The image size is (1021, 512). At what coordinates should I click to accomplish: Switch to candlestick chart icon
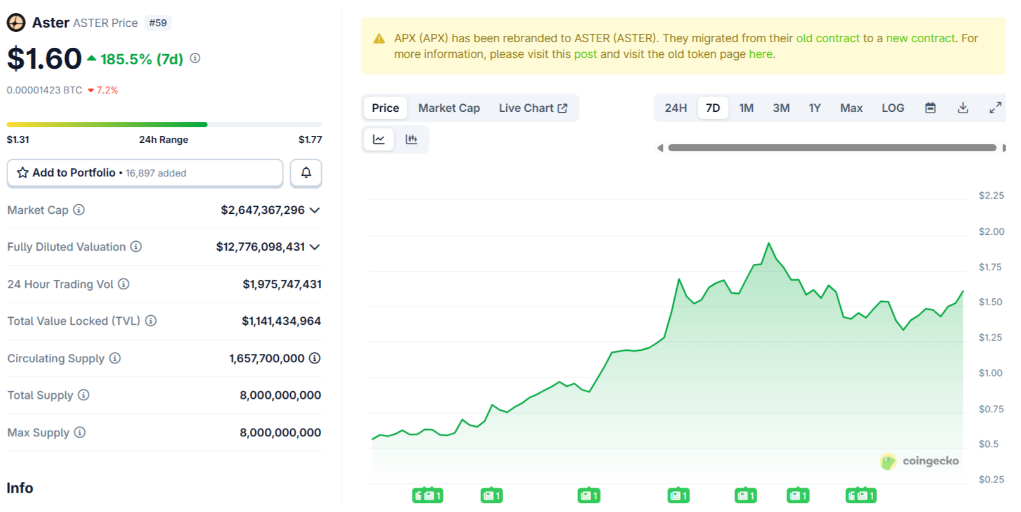pos(411,140)
